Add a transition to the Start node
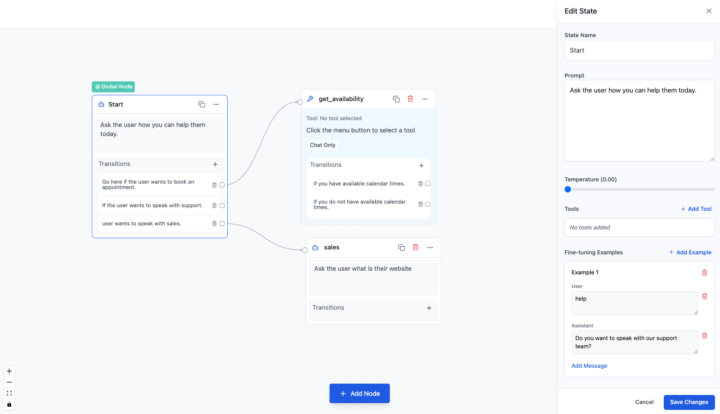Viewport: 720px width, 414px height. click(214, 164)
